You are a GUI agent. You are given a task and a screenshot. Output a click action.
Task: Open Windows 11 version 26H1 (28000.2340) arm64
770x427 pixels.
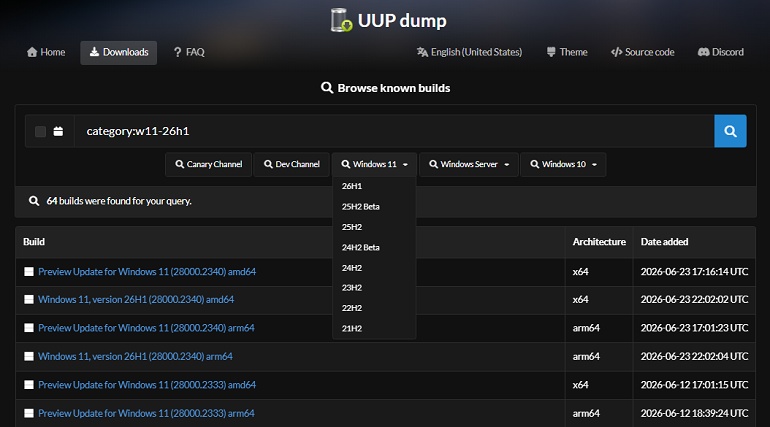click(136, 356)
